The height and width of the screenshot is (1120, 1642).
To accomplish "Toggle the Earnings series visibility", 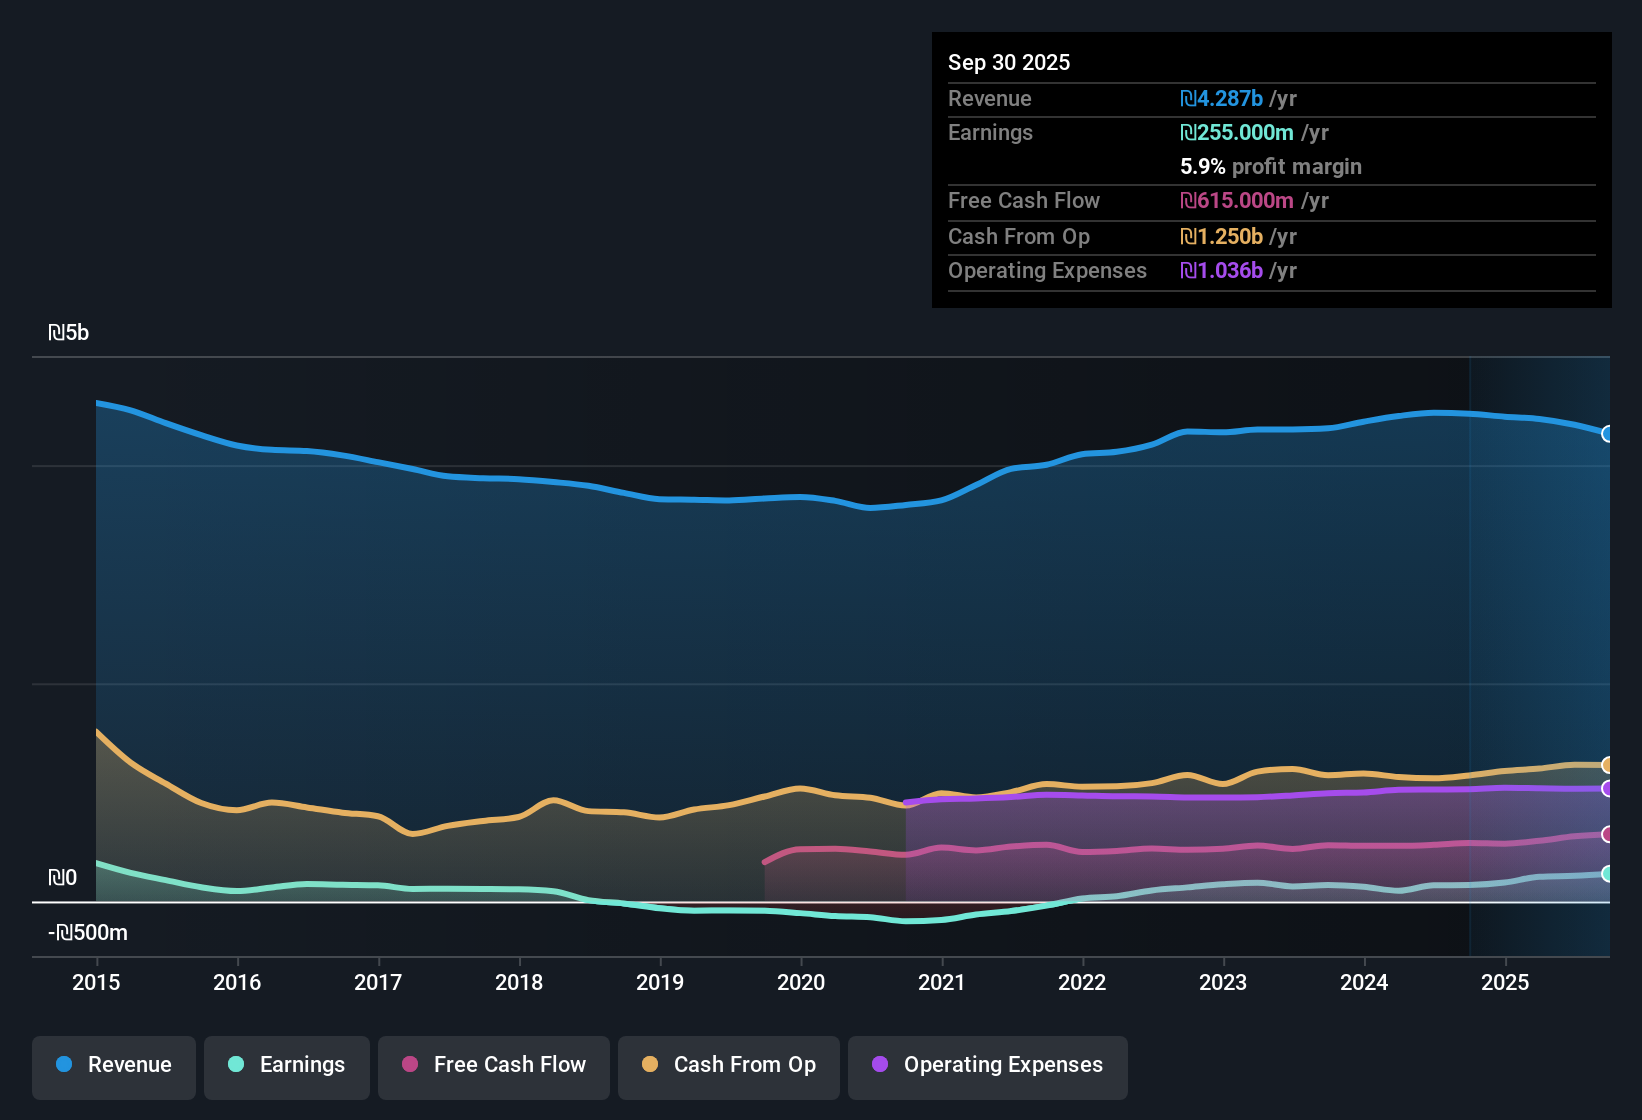I will 286,1066.
